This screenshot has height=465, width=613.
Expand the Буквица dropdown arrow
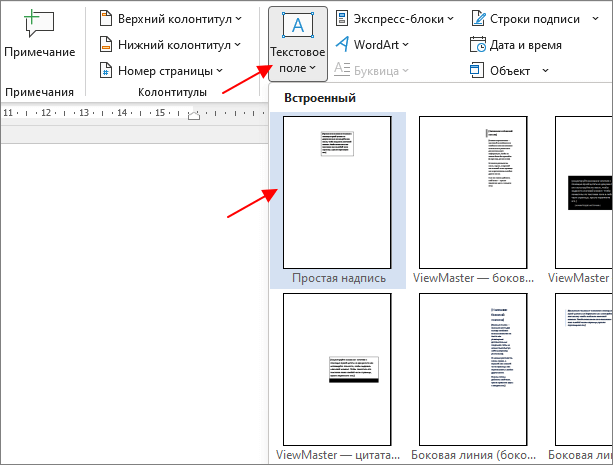[405, 71]
